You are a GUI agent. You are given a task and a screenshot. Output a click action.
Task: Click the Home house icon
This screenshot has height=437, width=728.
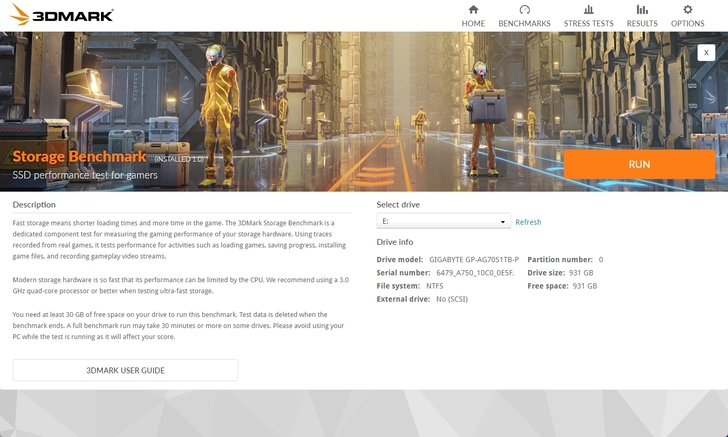point(473,10)
